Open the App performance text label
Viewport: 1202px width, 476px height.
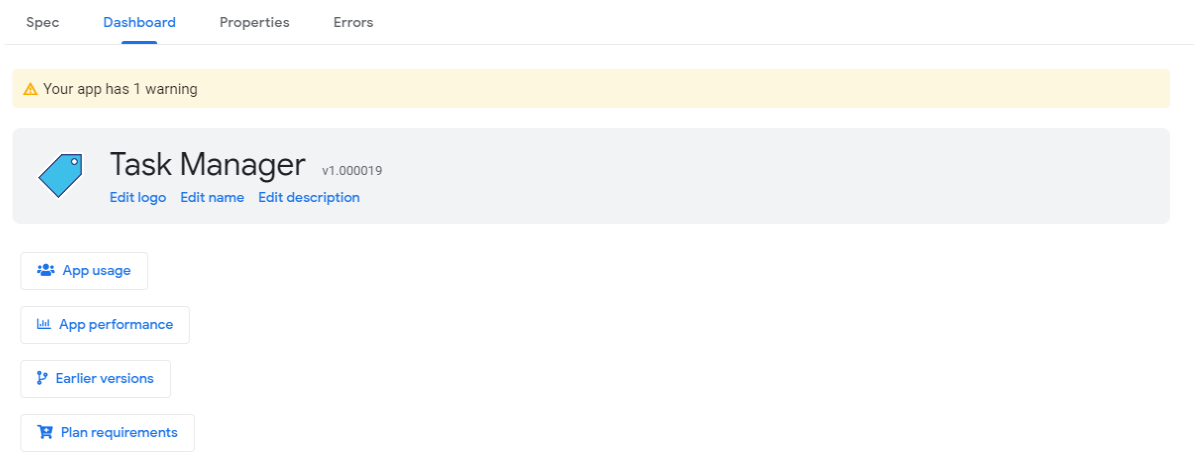(116, 324)
